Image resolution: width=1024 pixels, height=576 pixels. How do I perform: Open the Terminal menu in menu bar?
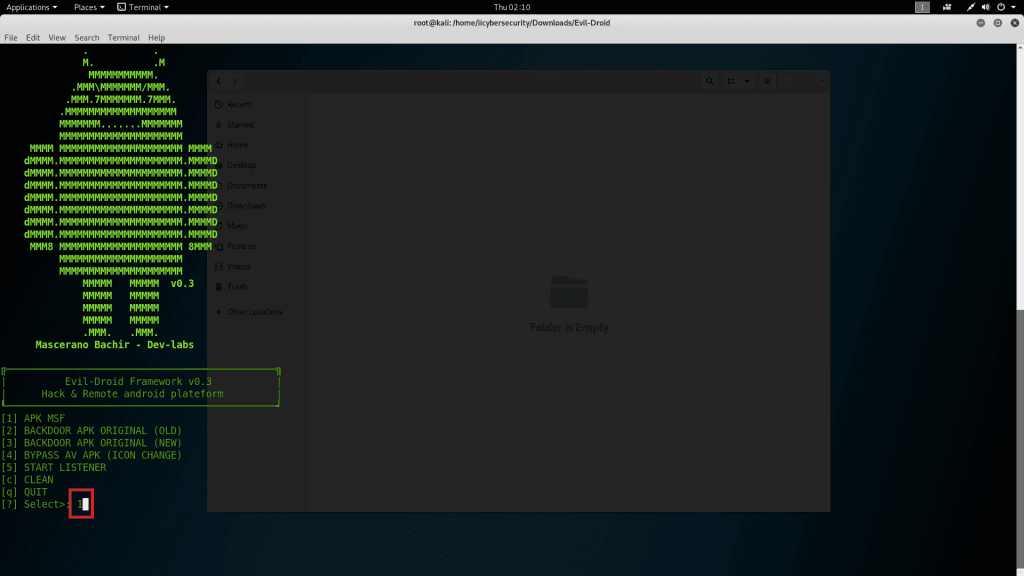coord(124,38)
